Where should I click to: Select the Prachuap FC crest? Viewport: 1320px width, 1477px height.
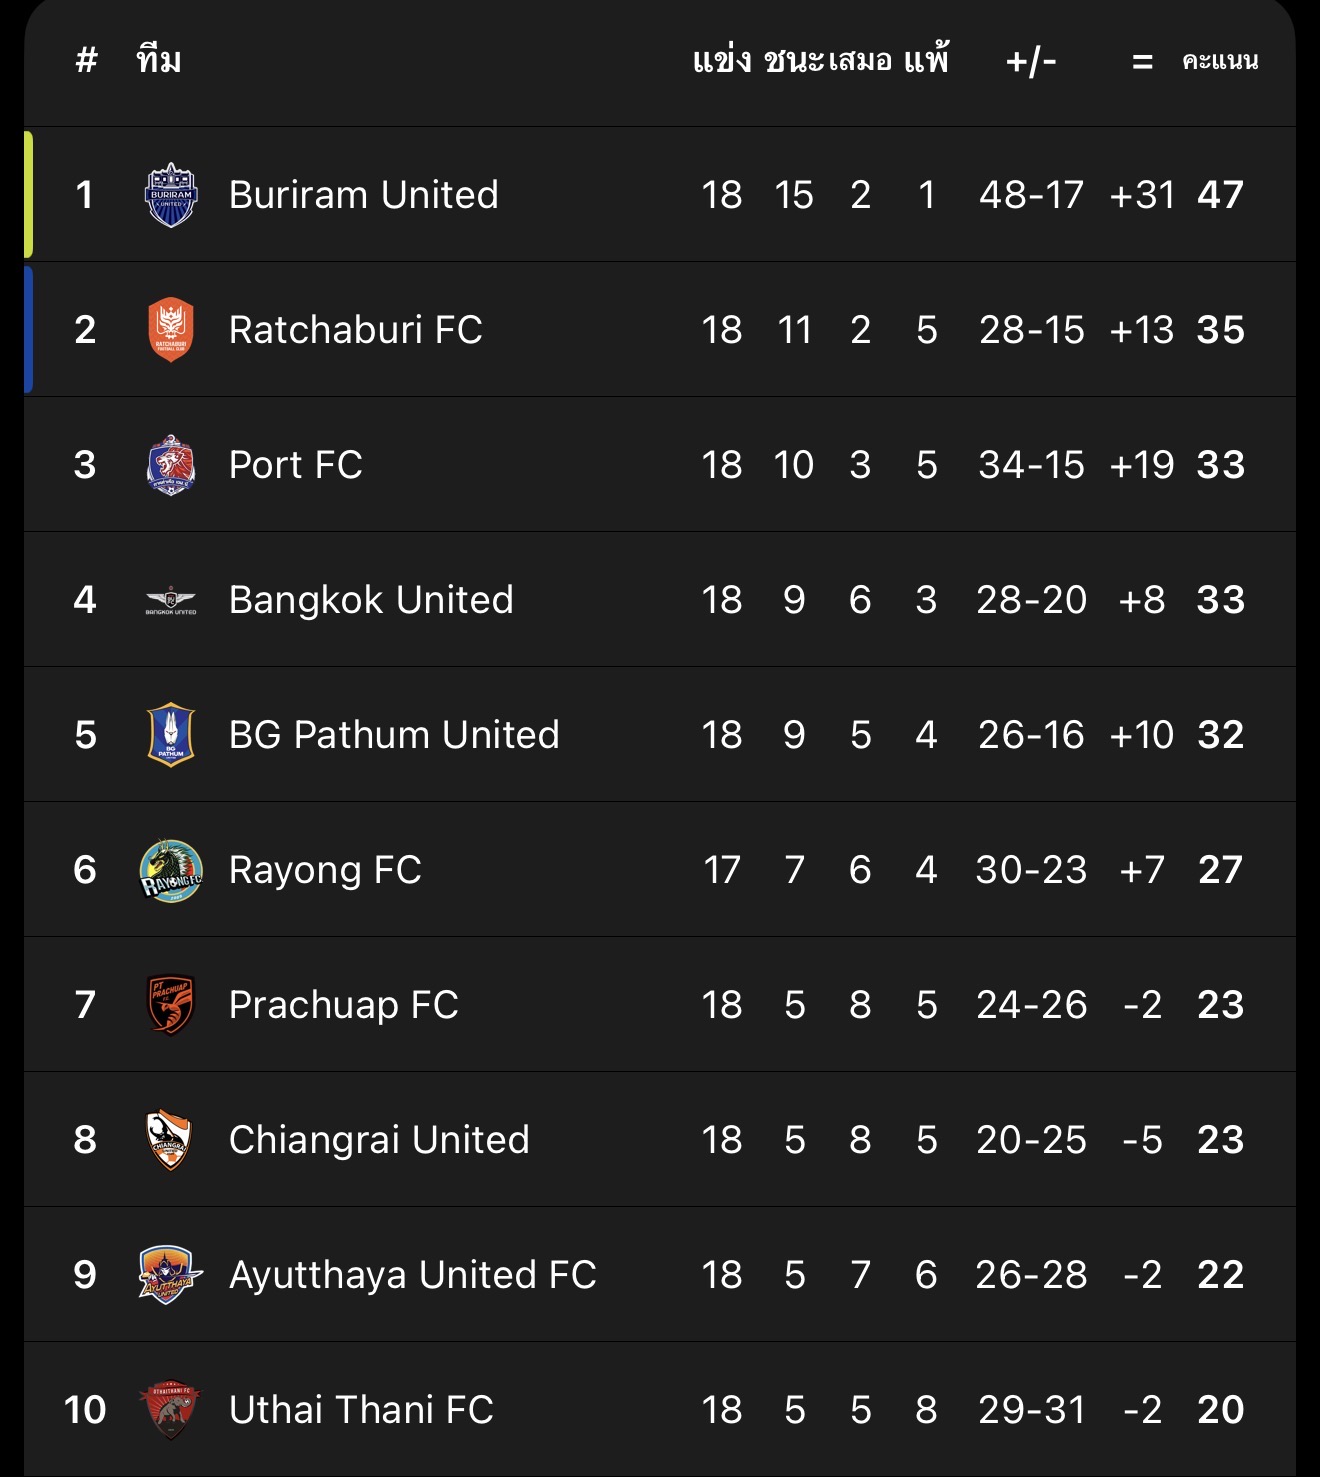pyautogui.click(x=171, y=1005)
